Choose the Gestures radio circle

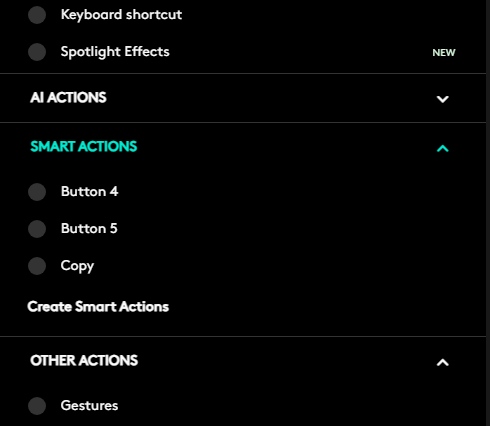37,406
